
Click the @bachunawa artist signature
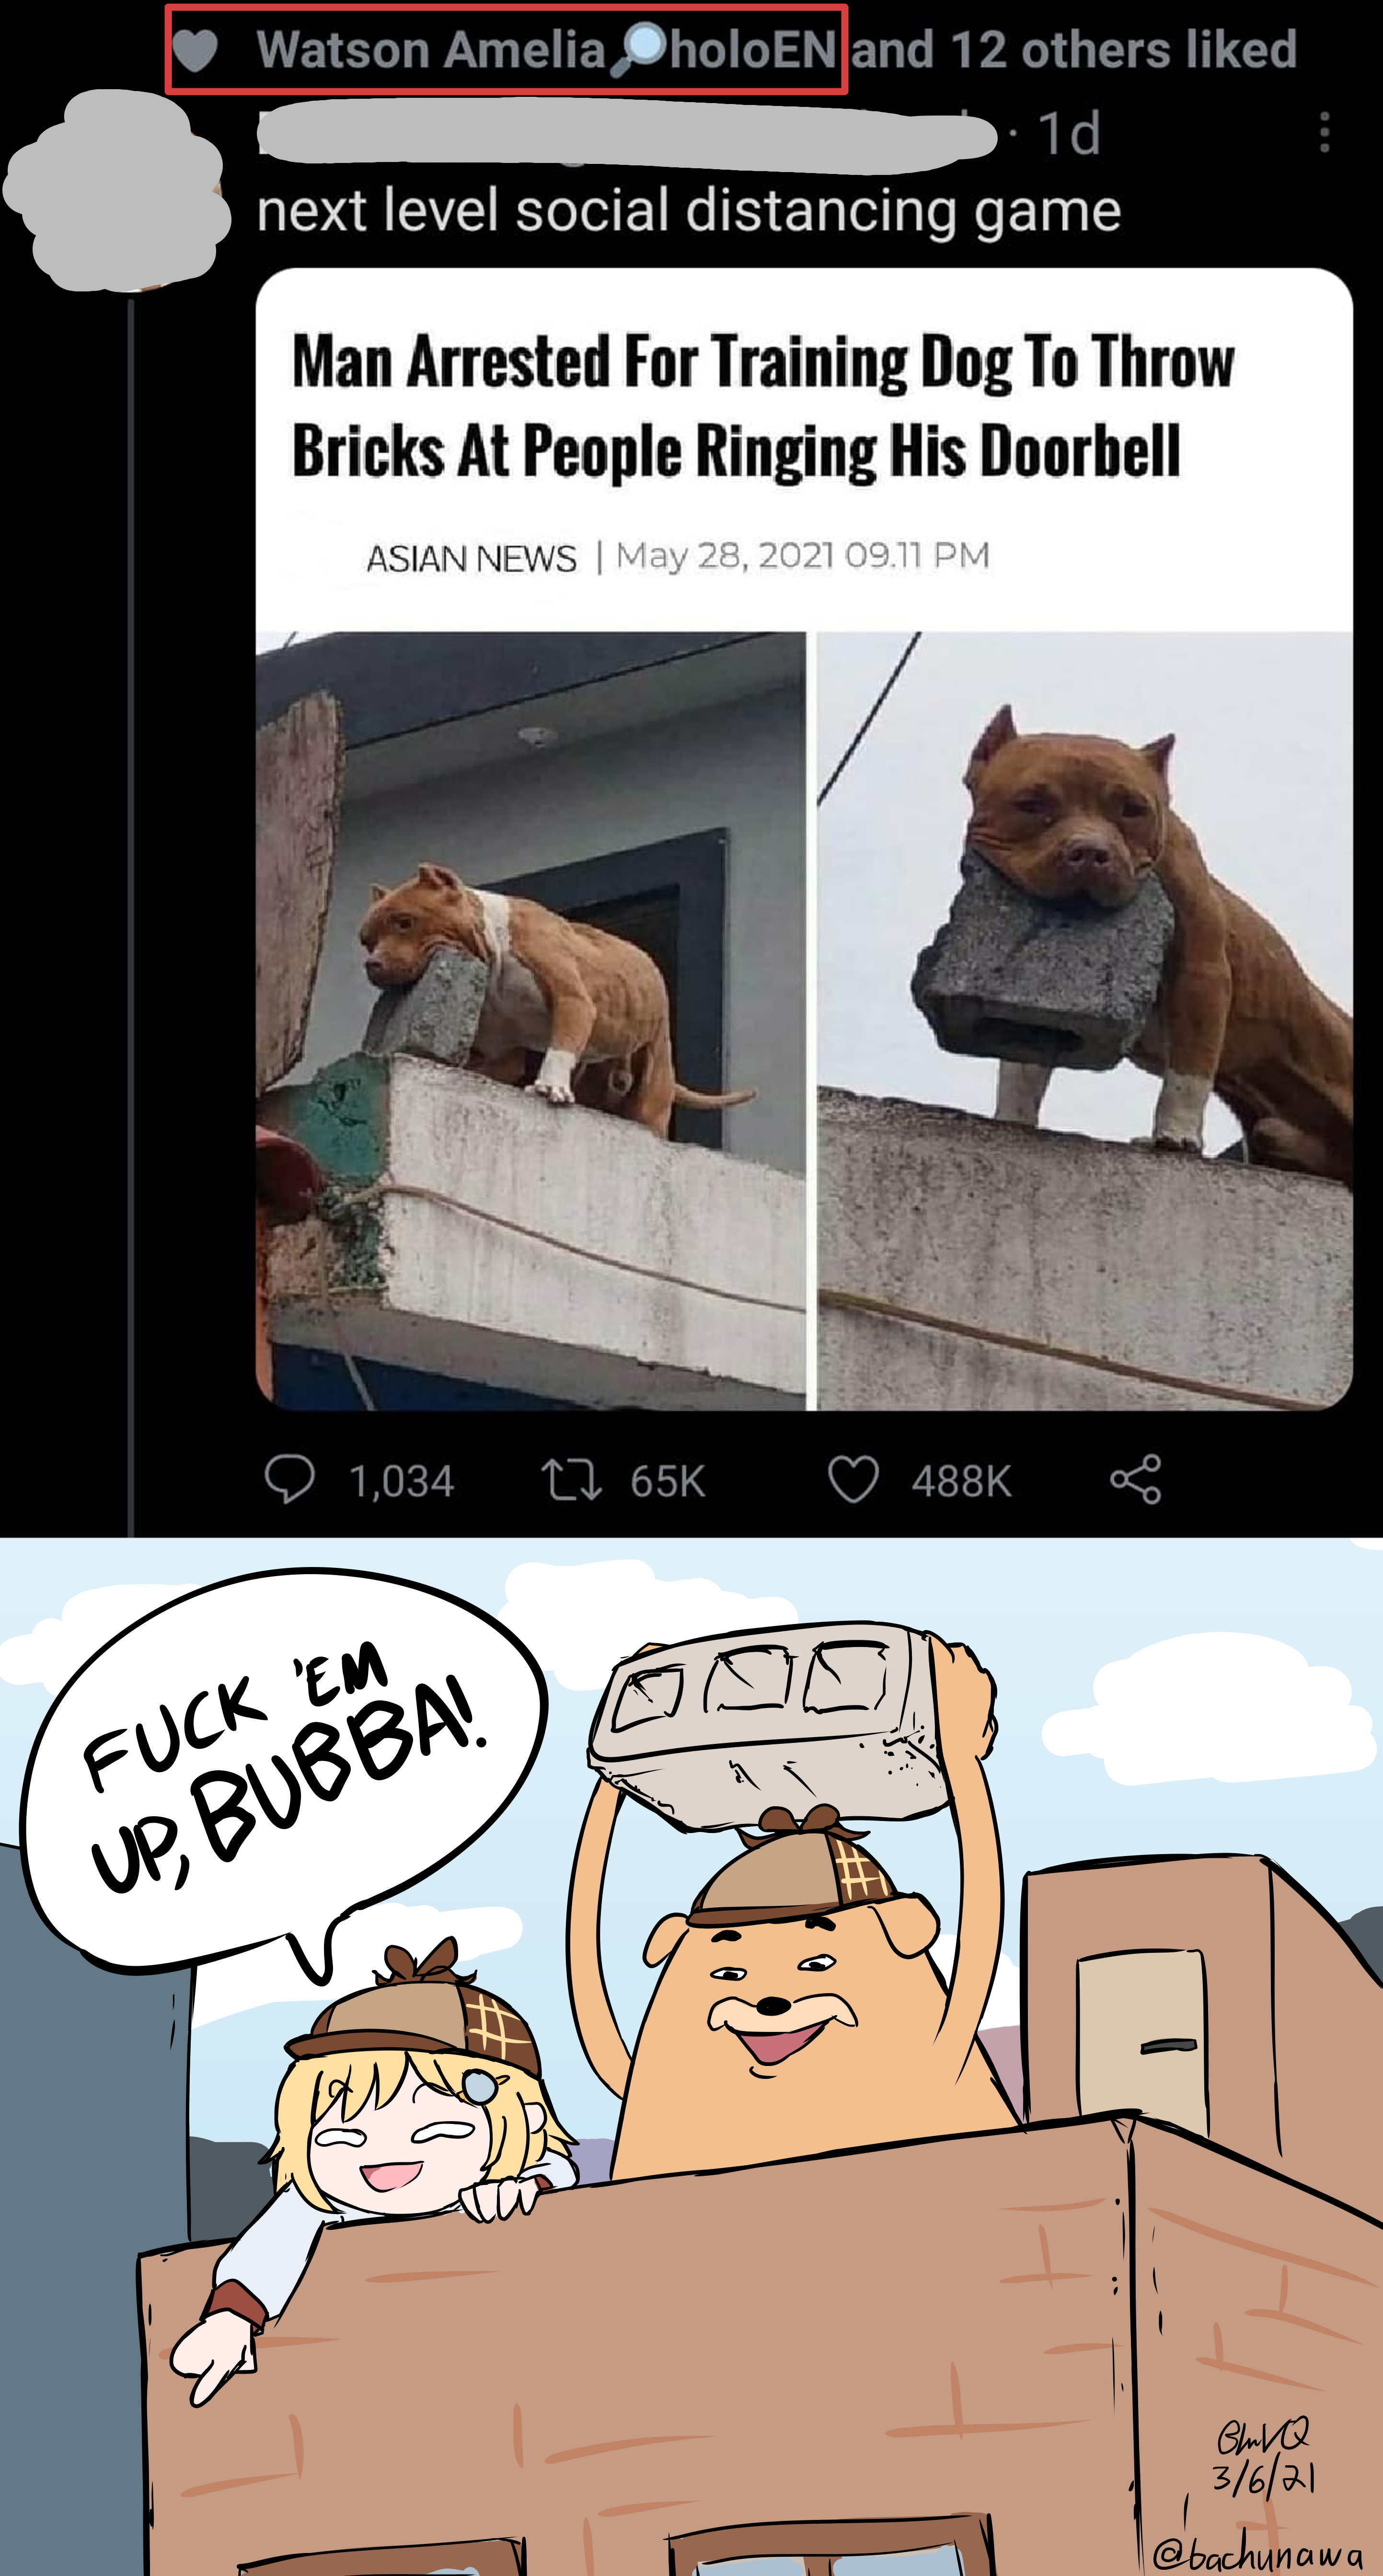[1257, 2555]
